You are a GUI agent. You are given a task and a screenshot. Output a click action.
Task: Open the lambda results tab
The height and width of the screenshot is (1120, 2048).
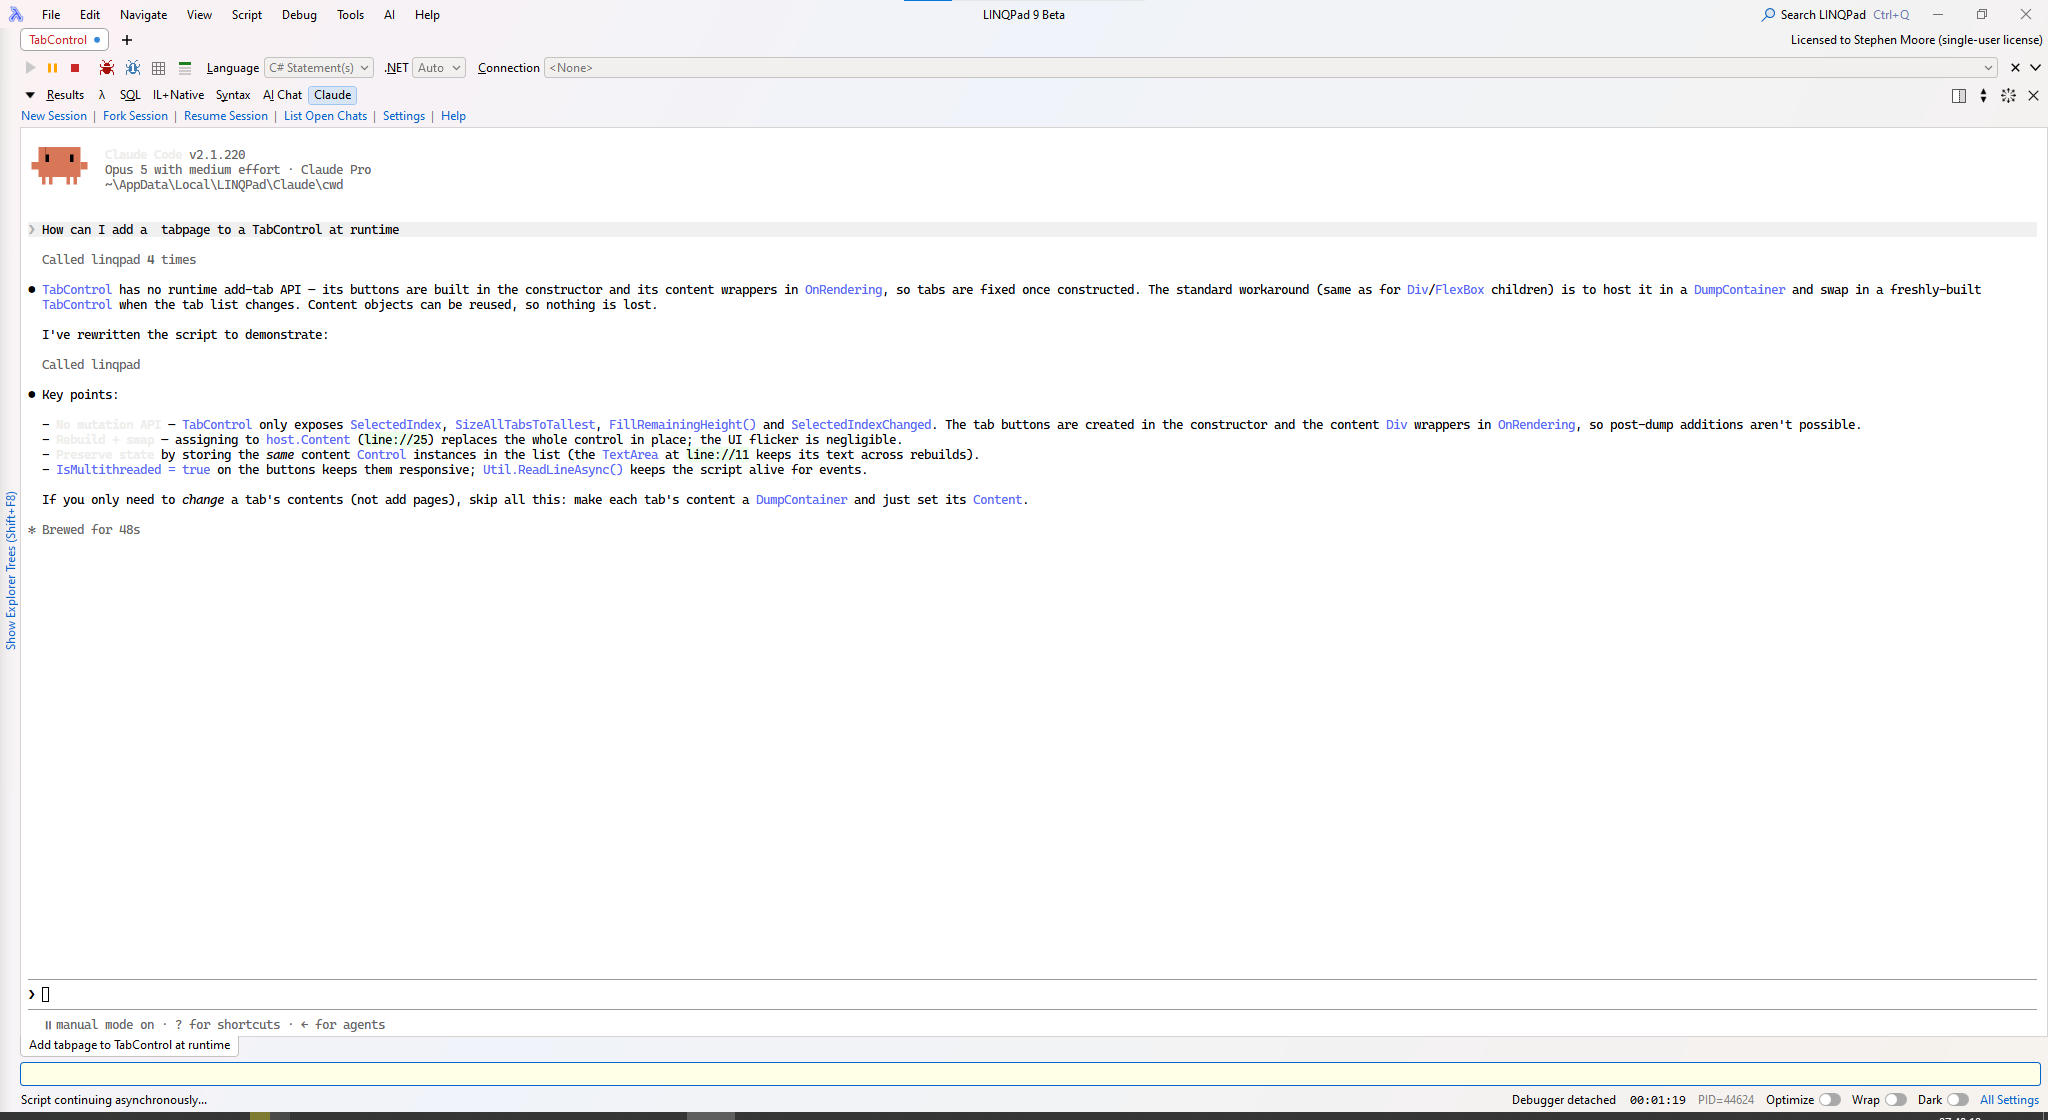pyautogui.click(x=102, y=95)
